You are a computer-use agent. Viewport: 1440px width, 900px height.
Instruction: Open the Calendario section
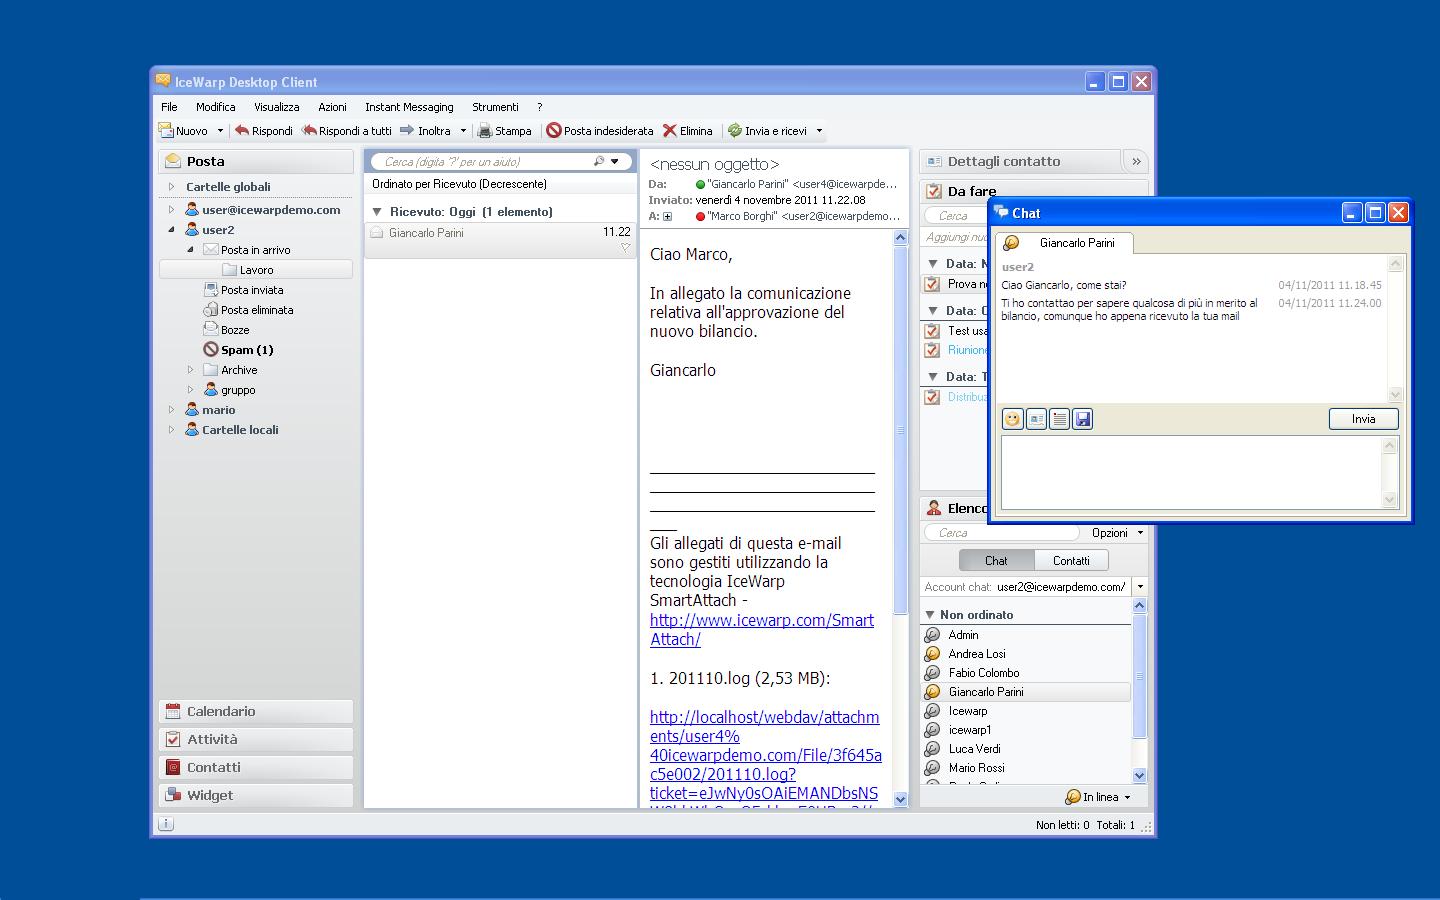(x=256, y=711)
